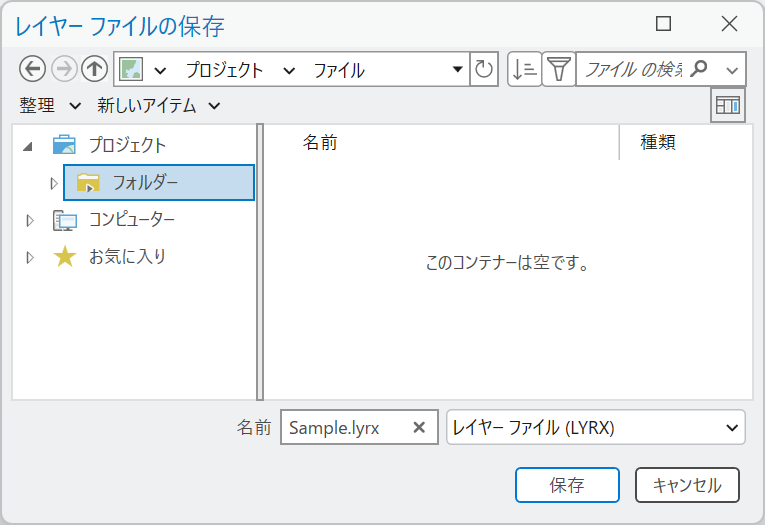765x525 pixels.
Task: Toggle the details pane view
Action: tap(727, 106)
